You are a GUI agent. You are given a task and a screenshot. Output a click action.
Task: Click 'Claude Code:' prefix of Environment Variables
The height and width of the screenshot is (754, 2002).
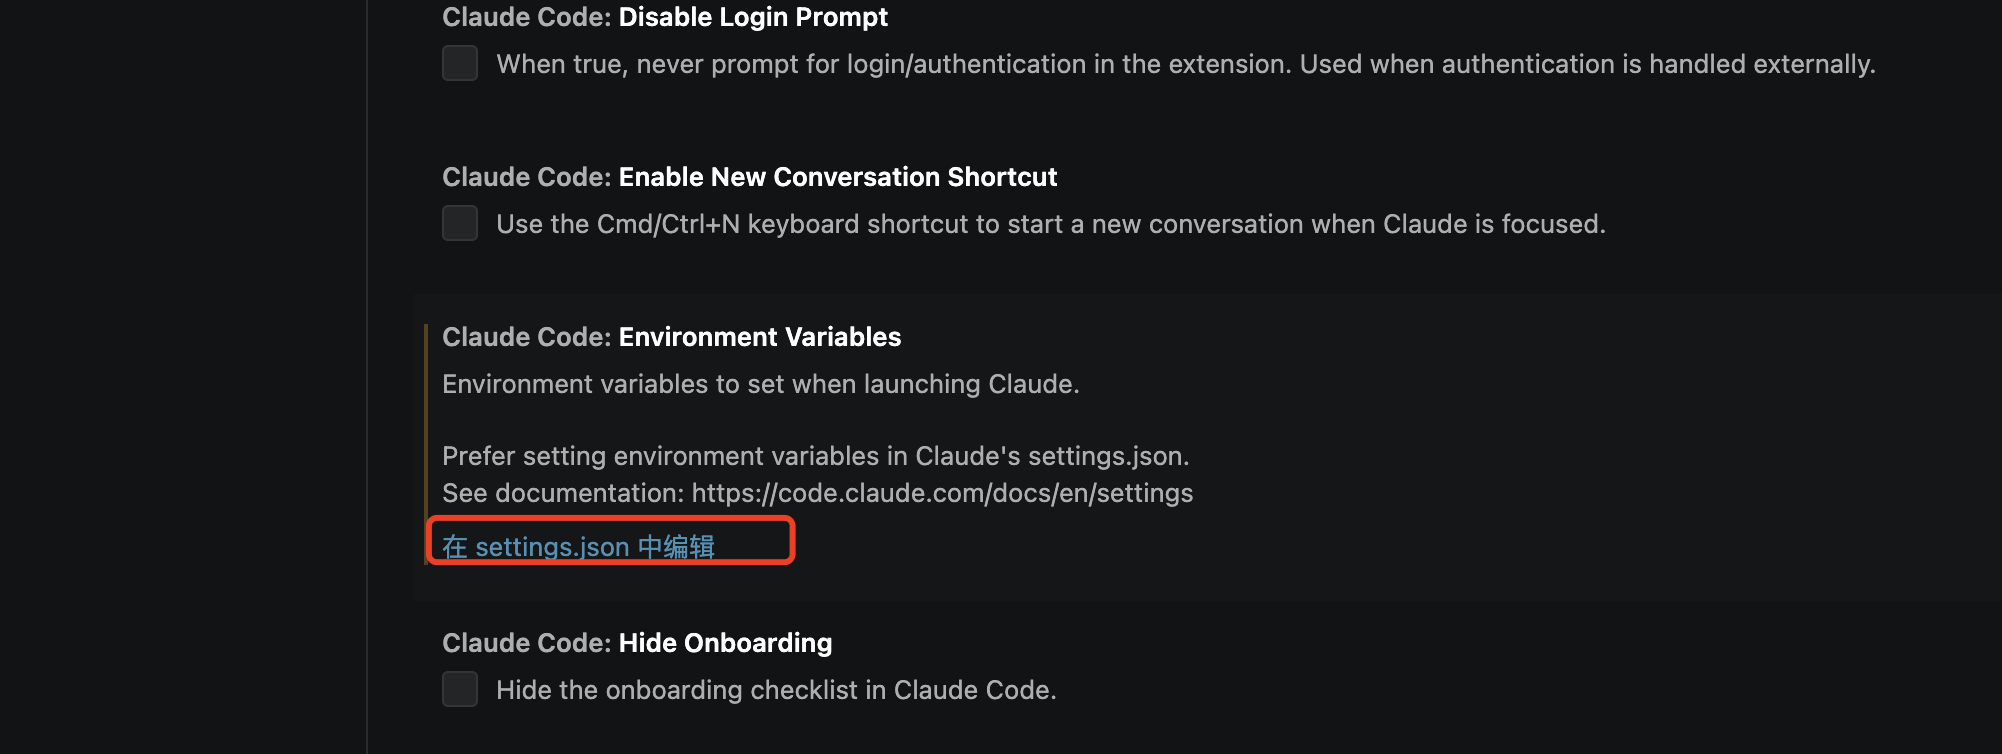click(526, 337)
